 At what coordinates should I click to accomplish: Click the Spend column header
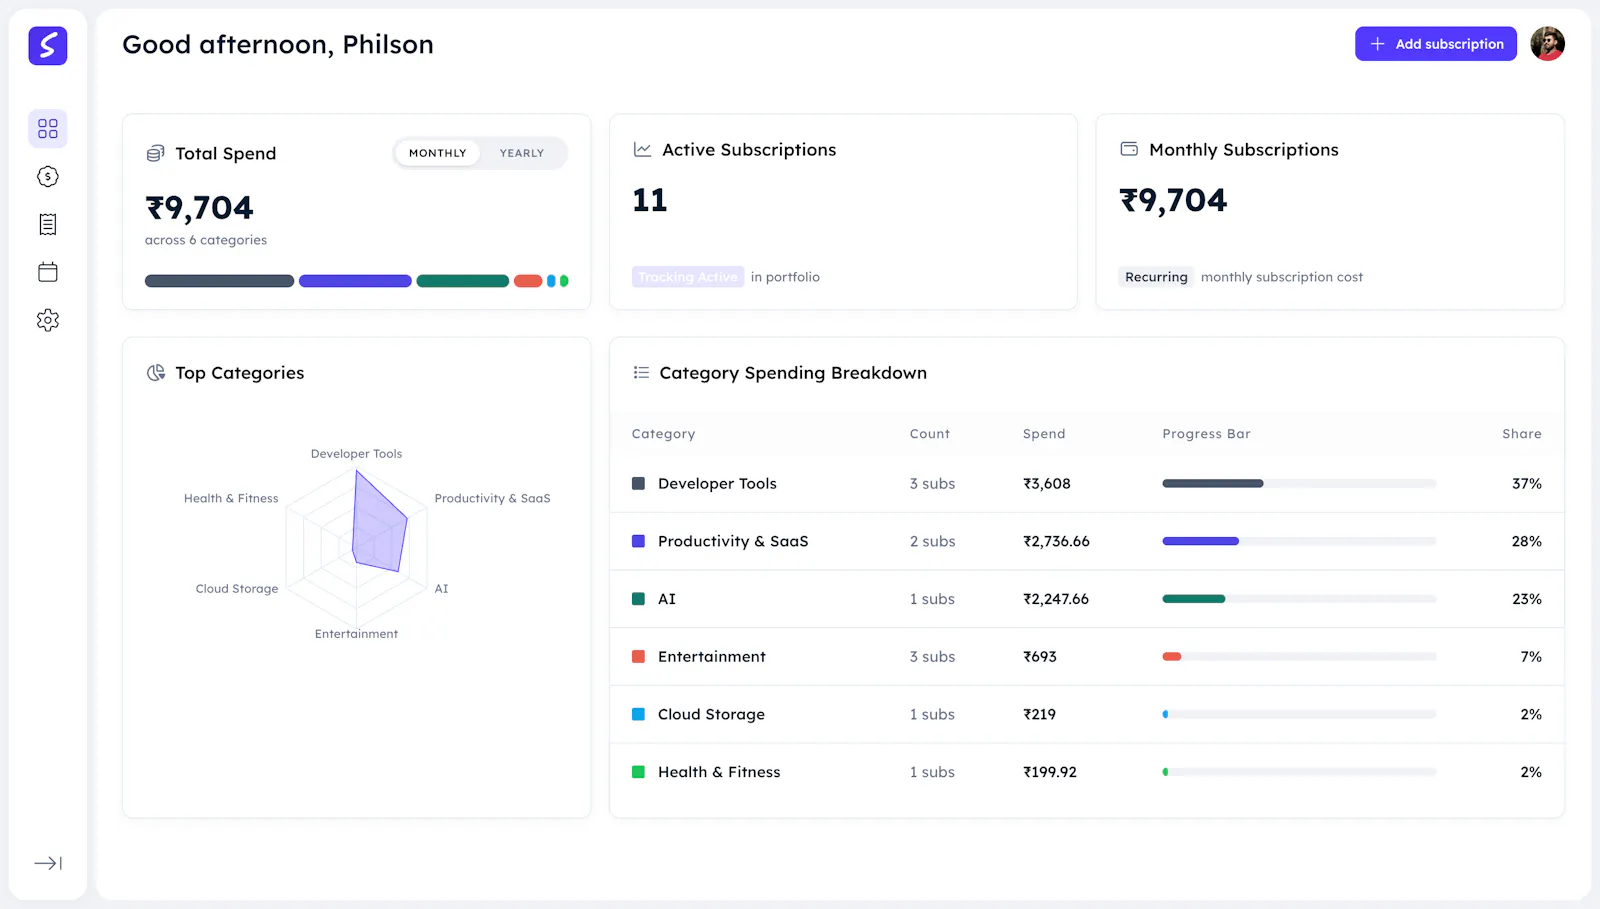[x=1044, y=434]
